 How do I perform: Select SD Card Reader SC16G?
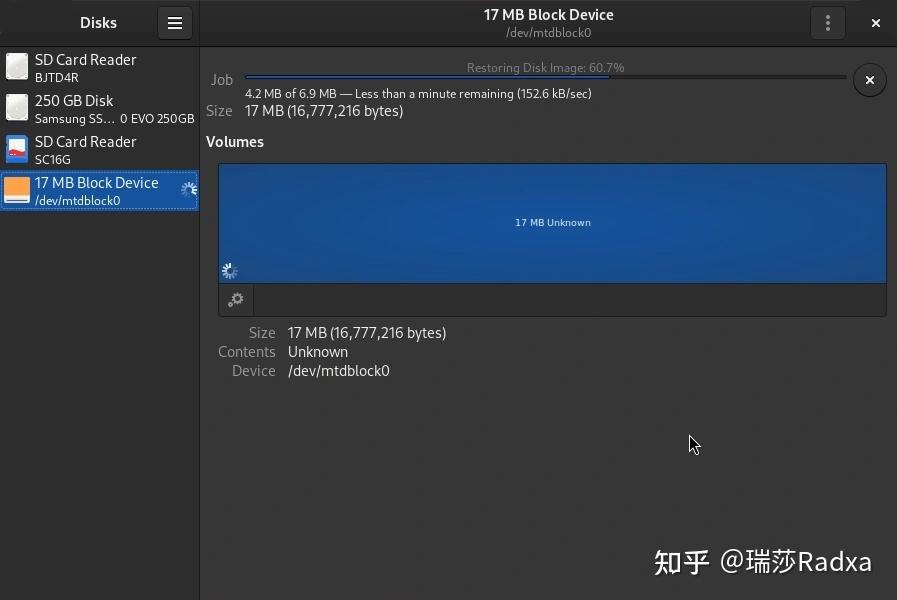[100, 150]
